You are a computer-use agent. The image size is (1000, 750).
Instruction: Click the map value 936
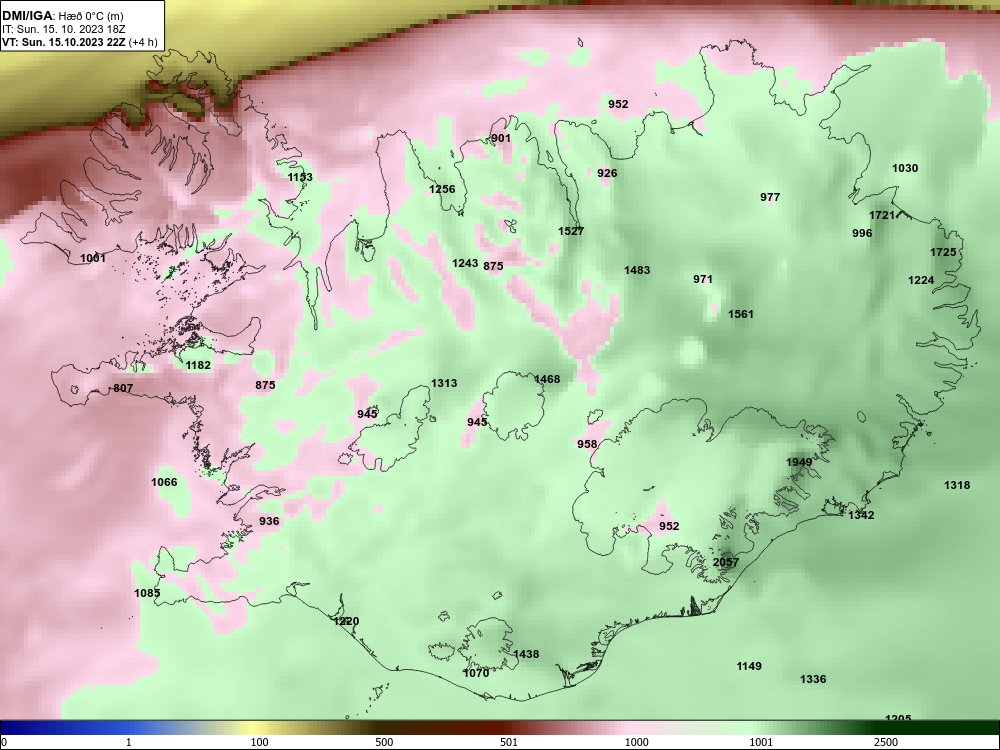(269, 522)
